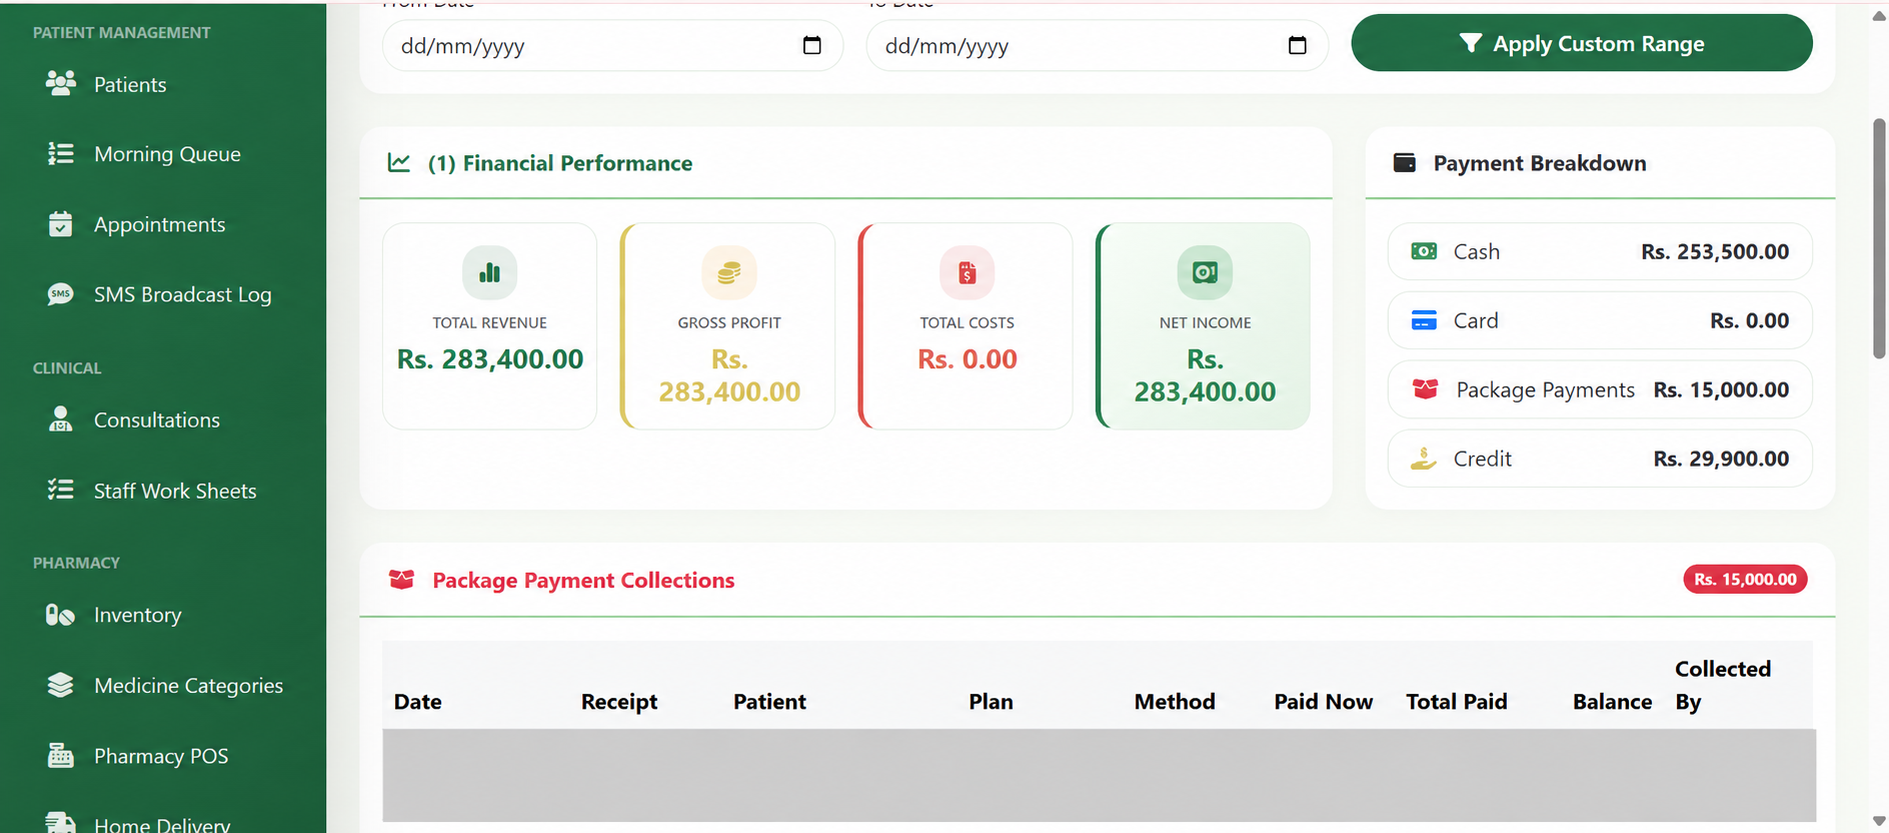Screen dimensions: 1889x833
Task: Click the Method column header
Action: (x=1174, y=701)
